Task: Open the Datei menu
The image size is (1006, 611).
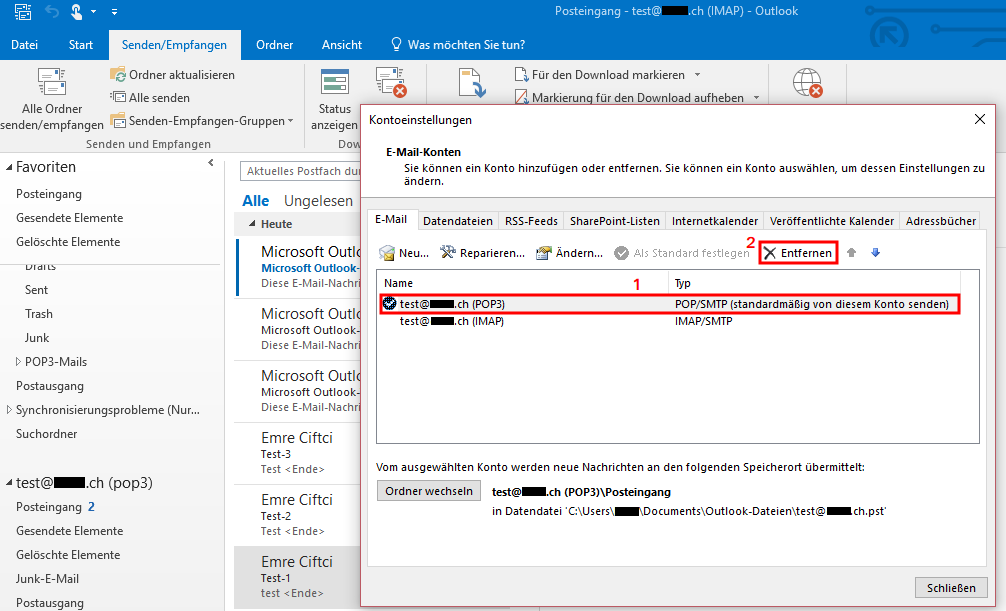Action: point(24,45)
